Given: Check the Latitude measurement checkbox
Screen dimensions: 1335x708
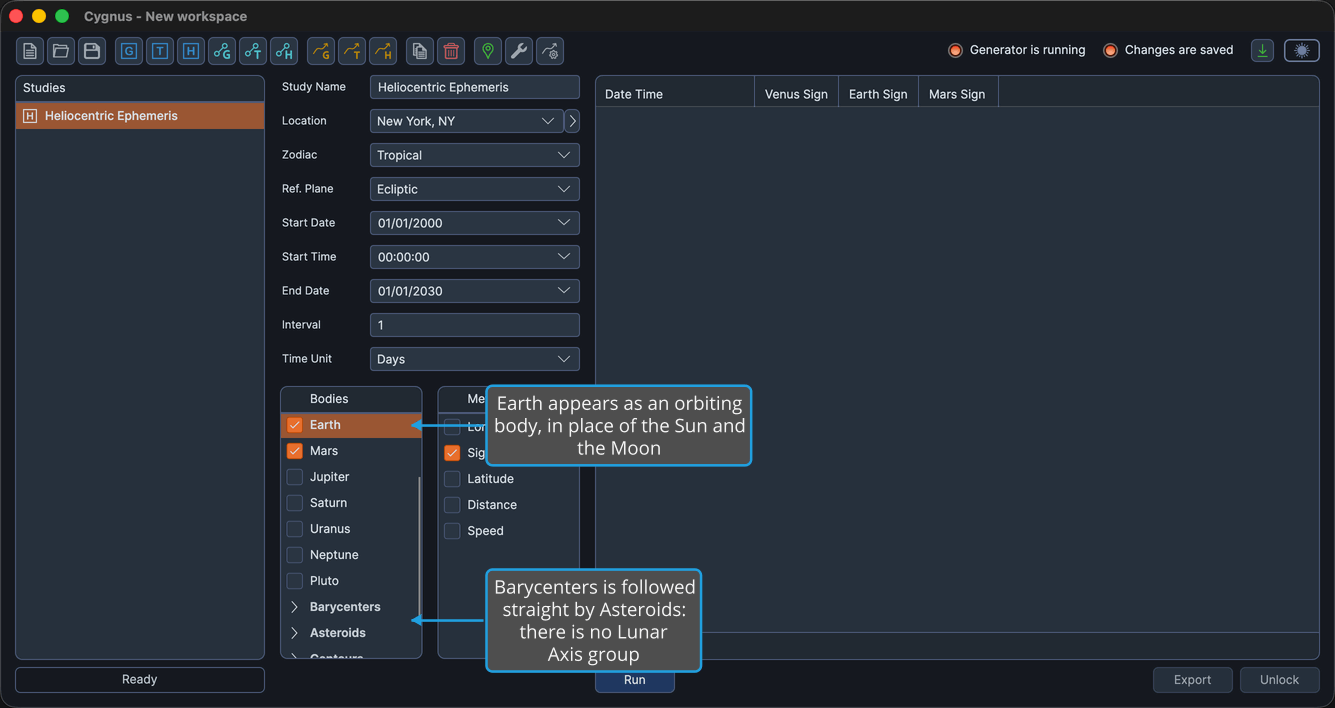Looking at the screenshot, I should click(452, 479).
